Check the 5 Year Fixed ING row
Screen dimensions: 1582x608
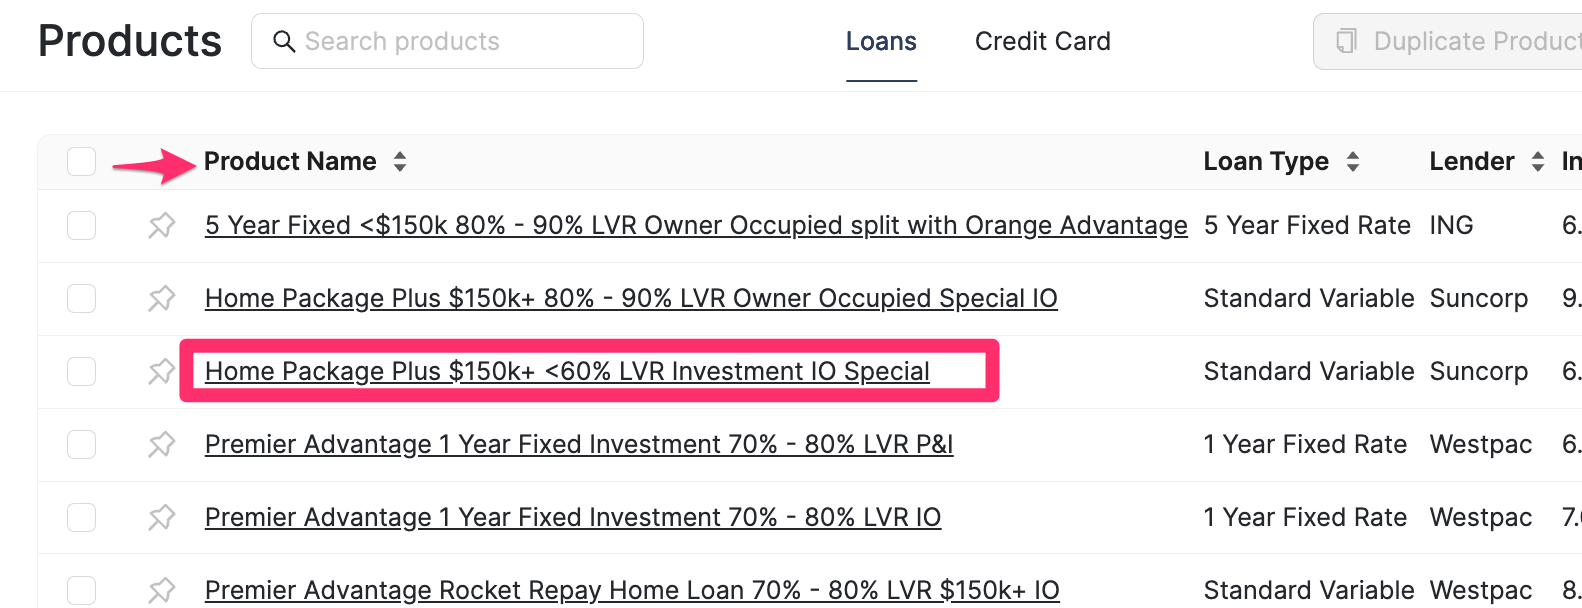[81, 225]
